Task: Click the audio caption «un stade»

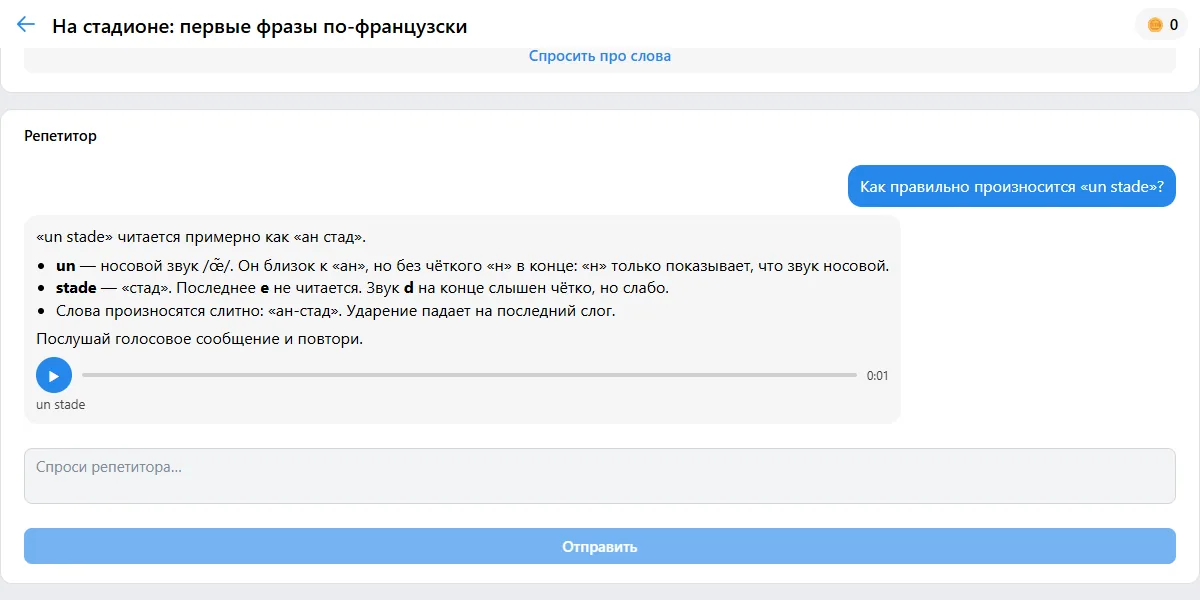Action: pos(61,405)
